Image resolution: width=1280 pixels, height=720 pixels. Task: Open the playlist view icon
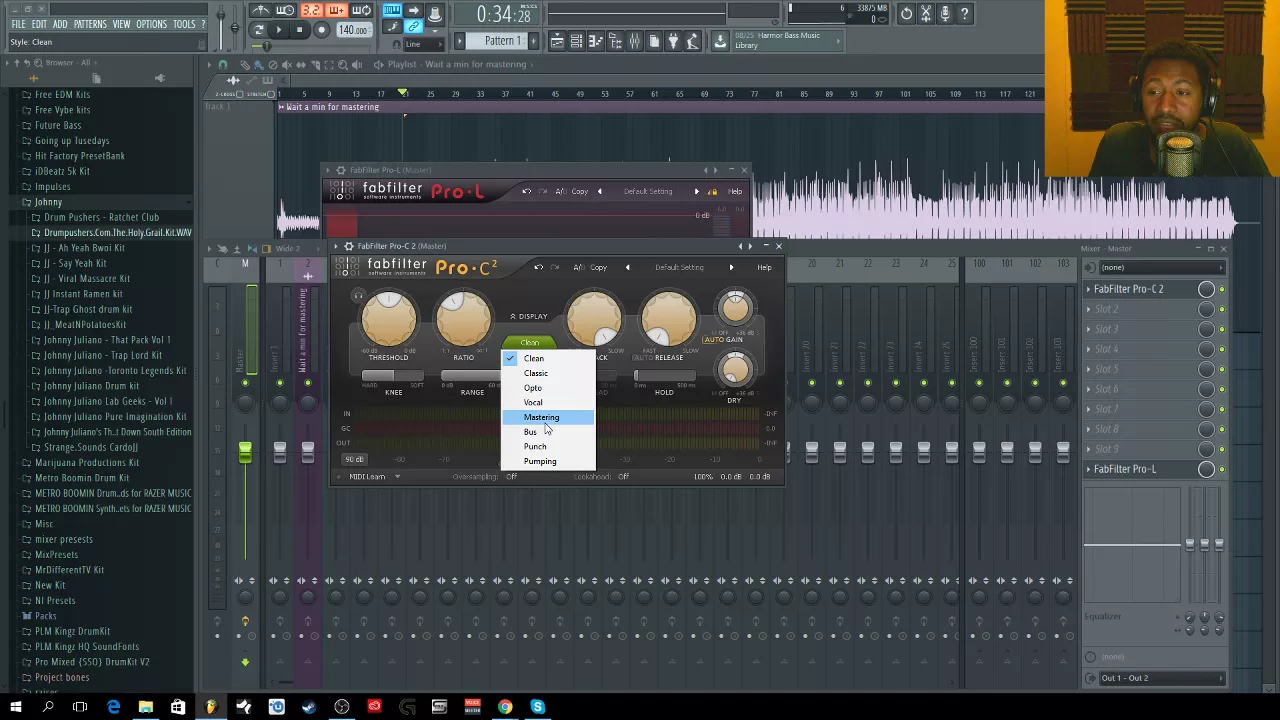(557, 41)
